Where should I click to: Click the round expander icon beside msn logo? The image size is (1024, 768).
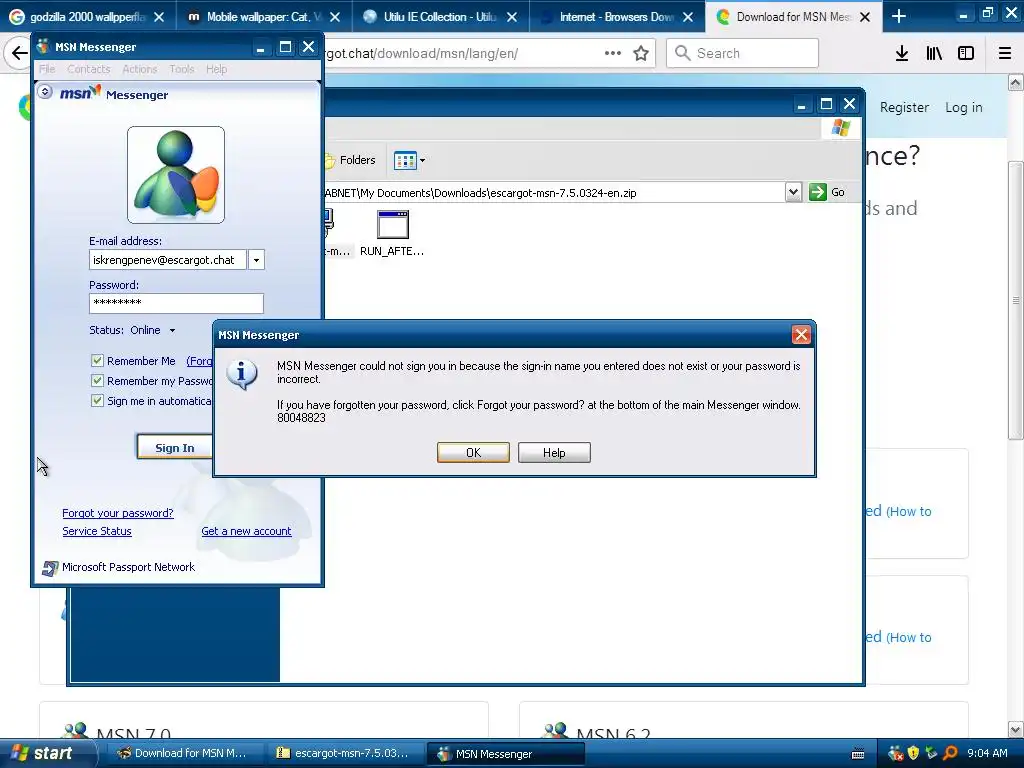click(x=44, y=92)
